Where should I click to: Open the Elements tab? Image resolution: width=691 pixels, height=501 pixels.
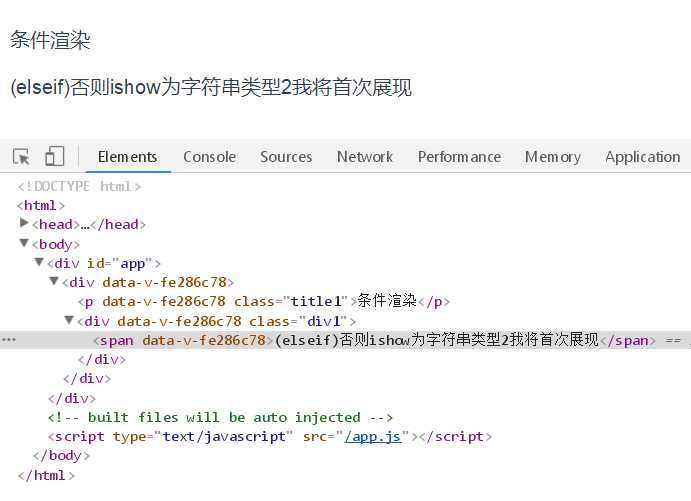127,157
